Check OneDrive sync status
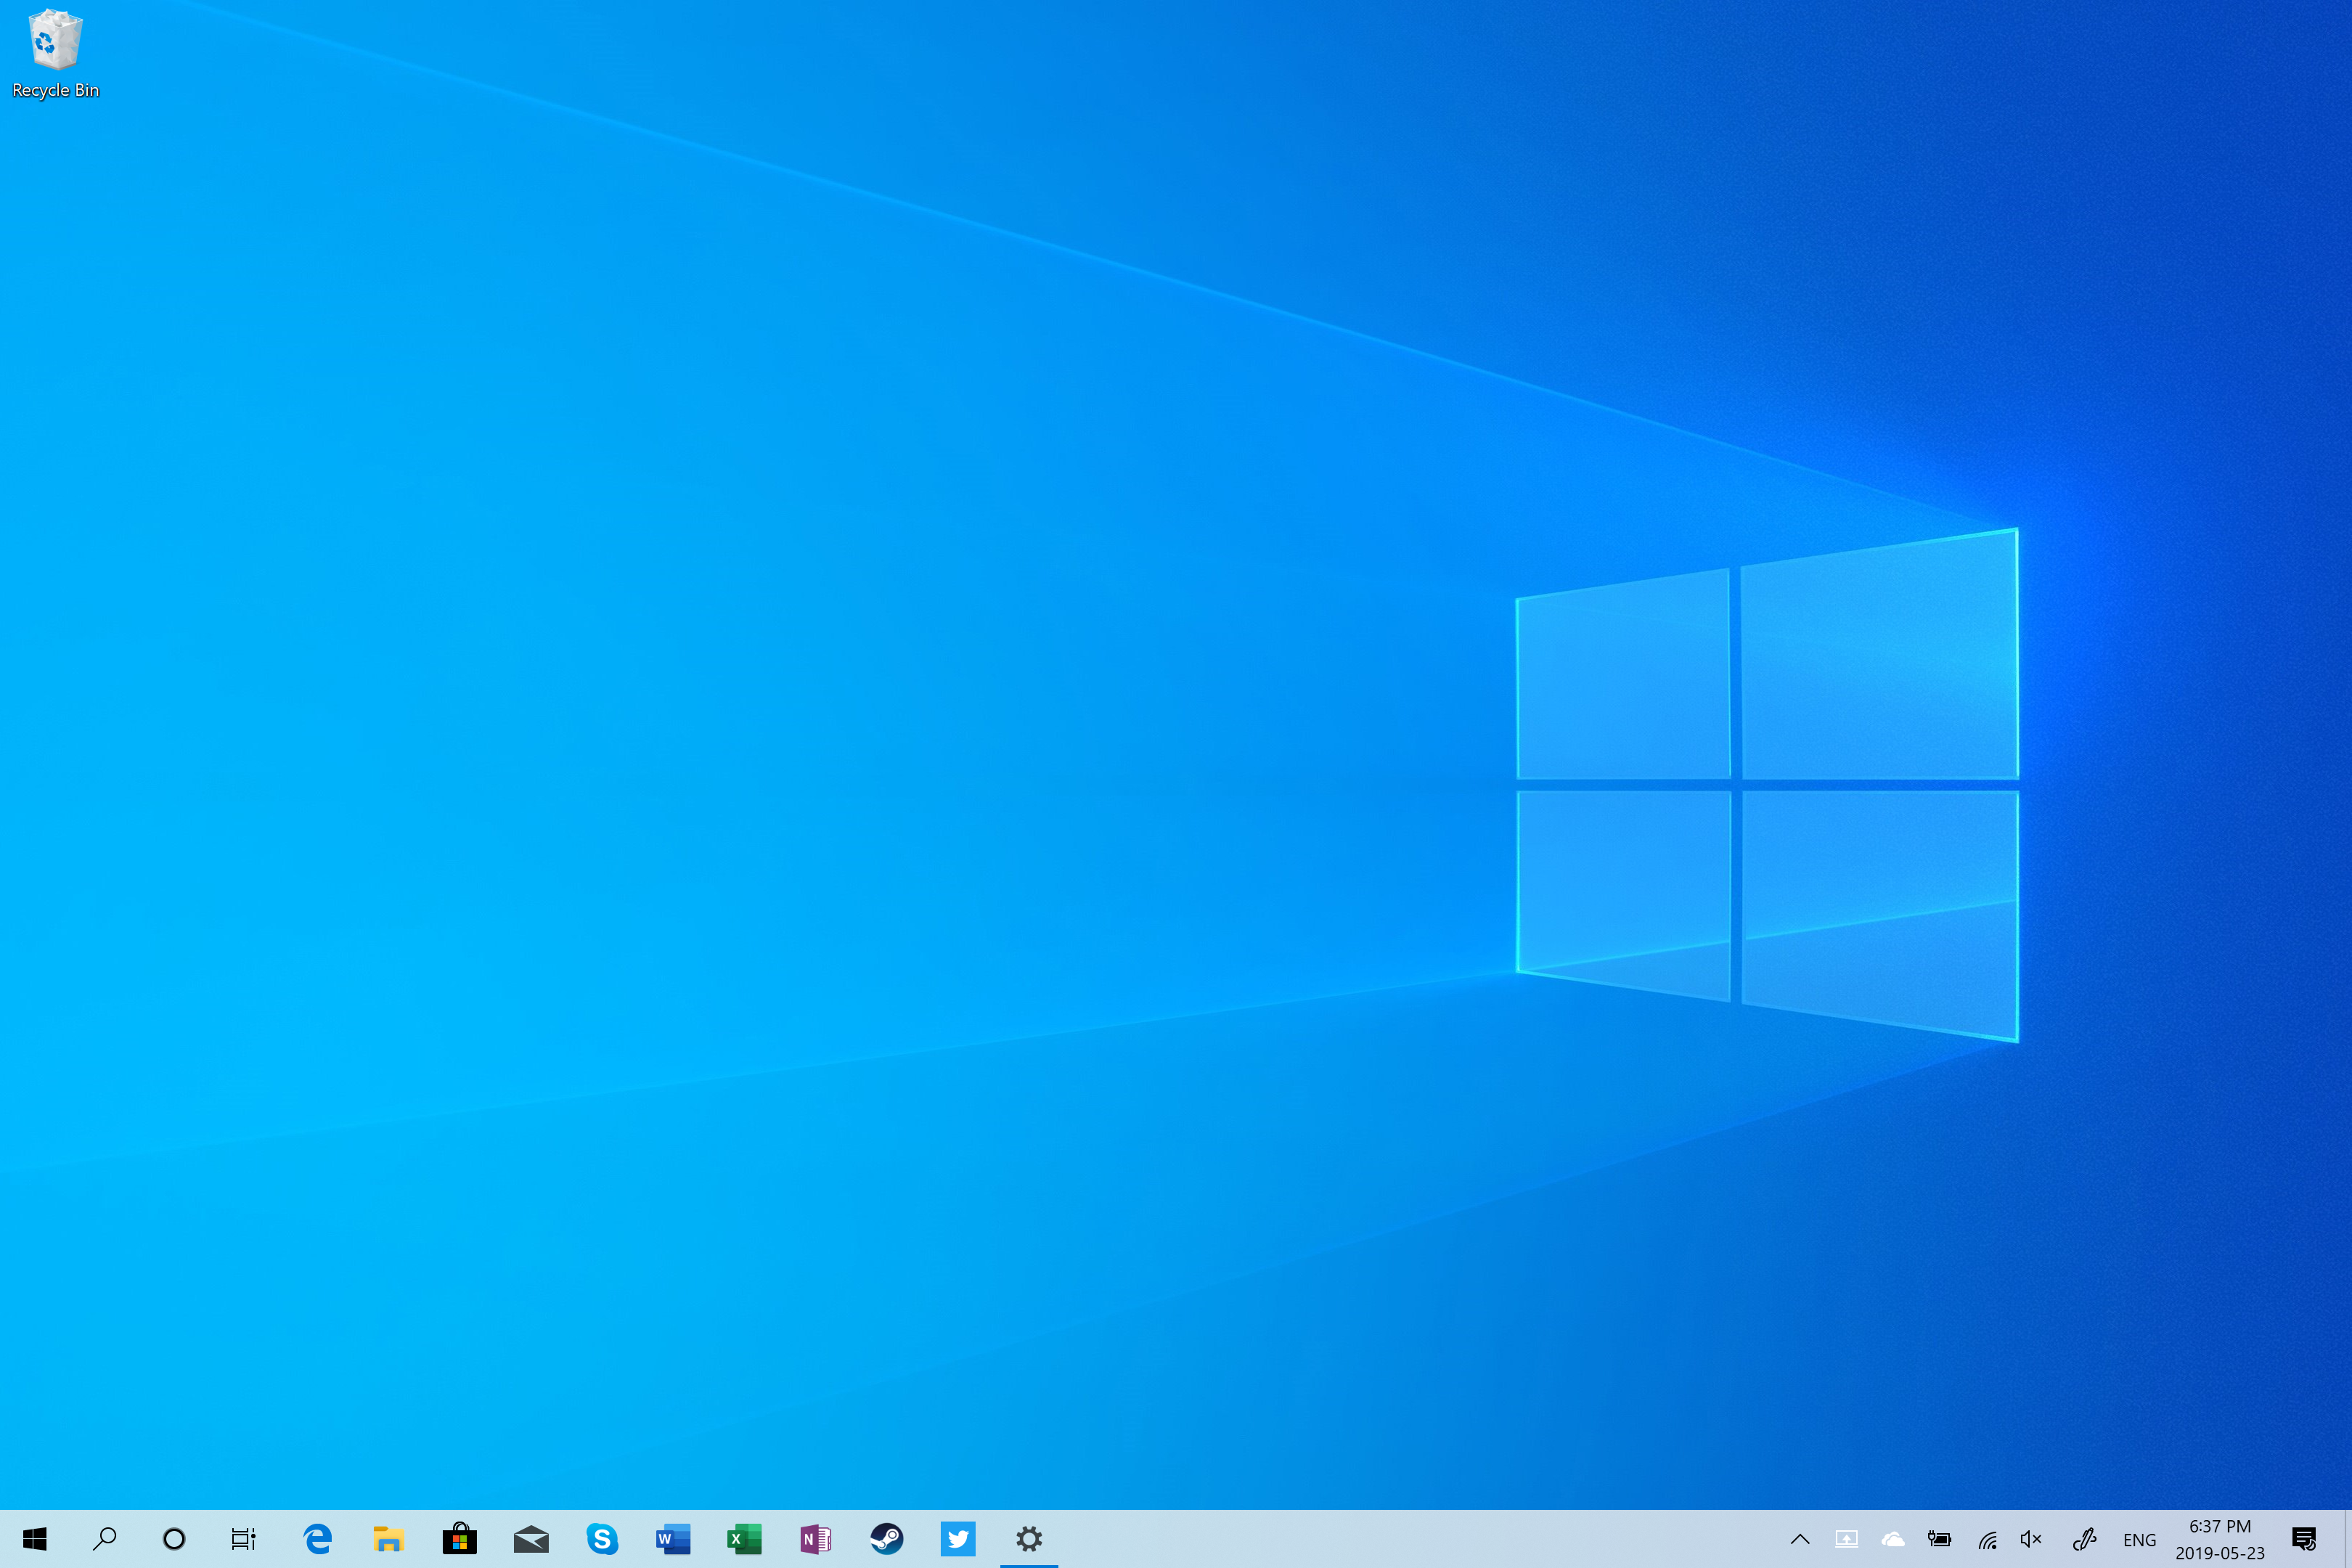This screenshot has width=2352, height=1568. pyautogui.click(x=1894, y=1539)
